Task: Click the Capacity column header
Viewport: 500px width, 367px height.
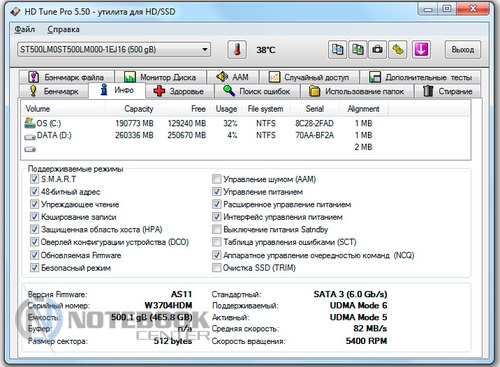Action: [x=131, y=109]
